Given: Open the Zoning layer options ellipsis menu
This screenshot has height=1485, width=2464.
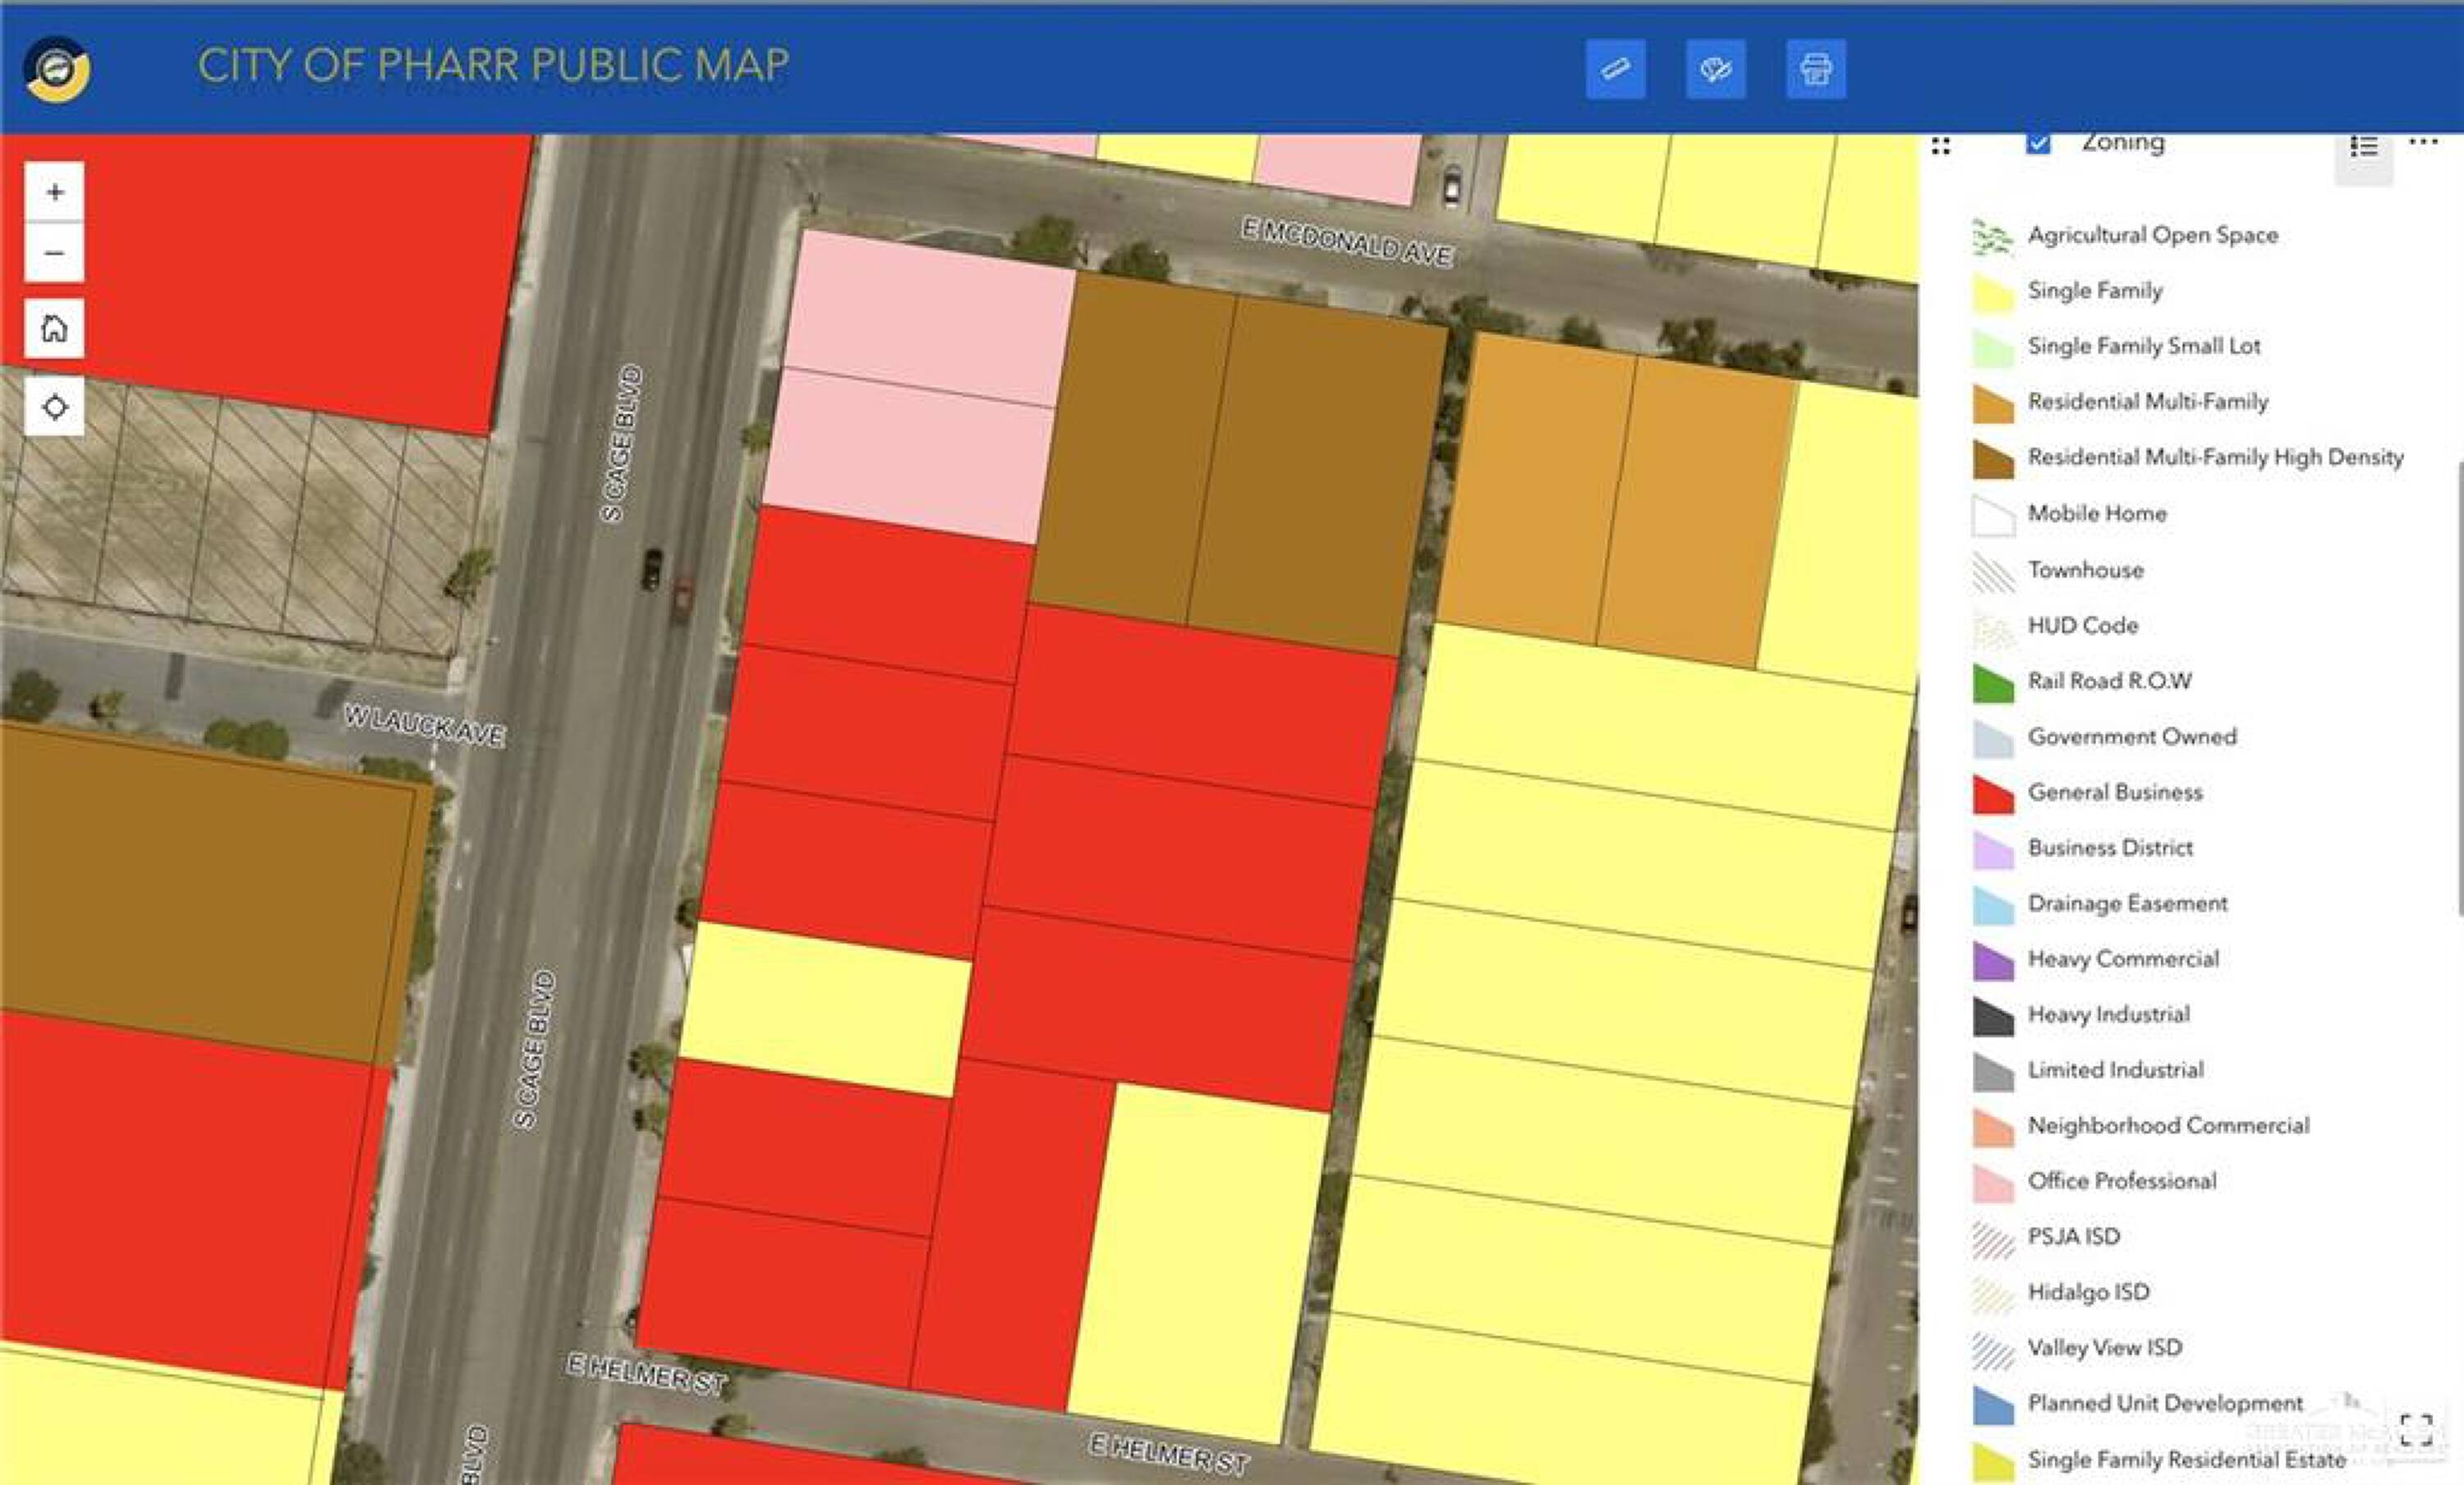Looking at the screenshot, I should pos(2423,142).
